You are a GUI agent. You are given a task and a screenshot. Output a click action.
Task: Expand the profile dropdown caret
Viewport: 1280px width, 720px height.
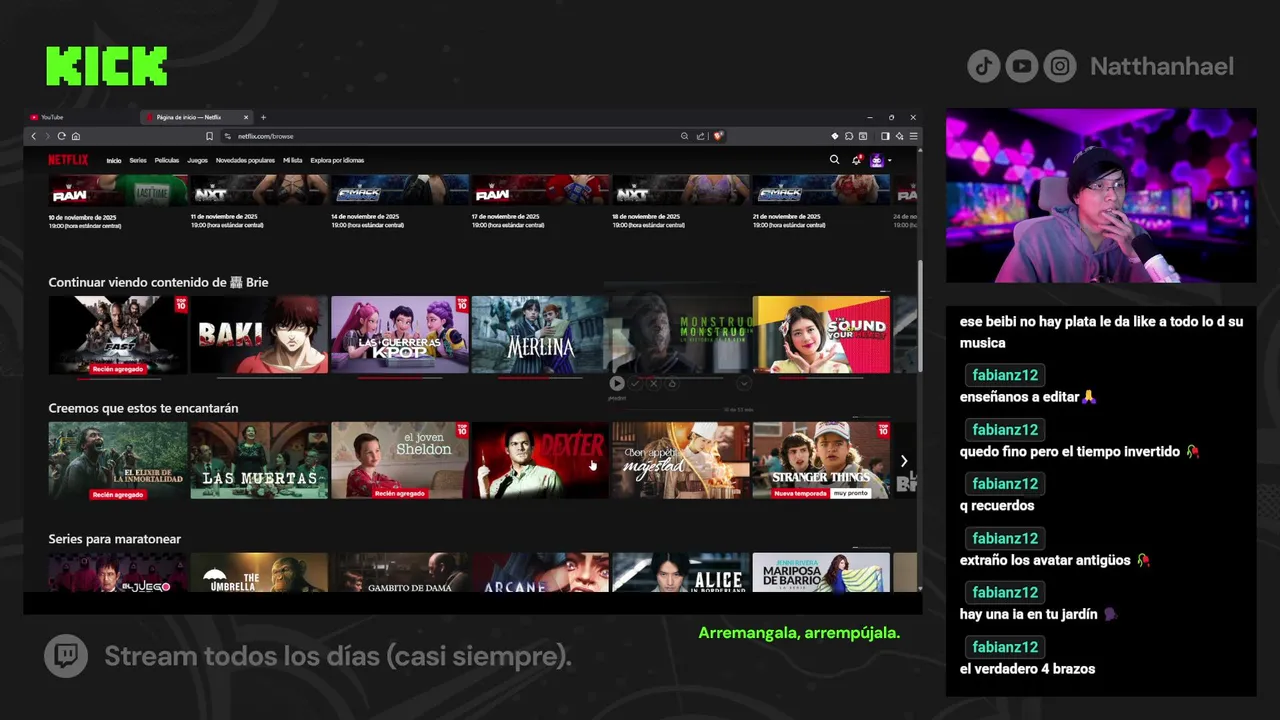click(x=889, y=160)
